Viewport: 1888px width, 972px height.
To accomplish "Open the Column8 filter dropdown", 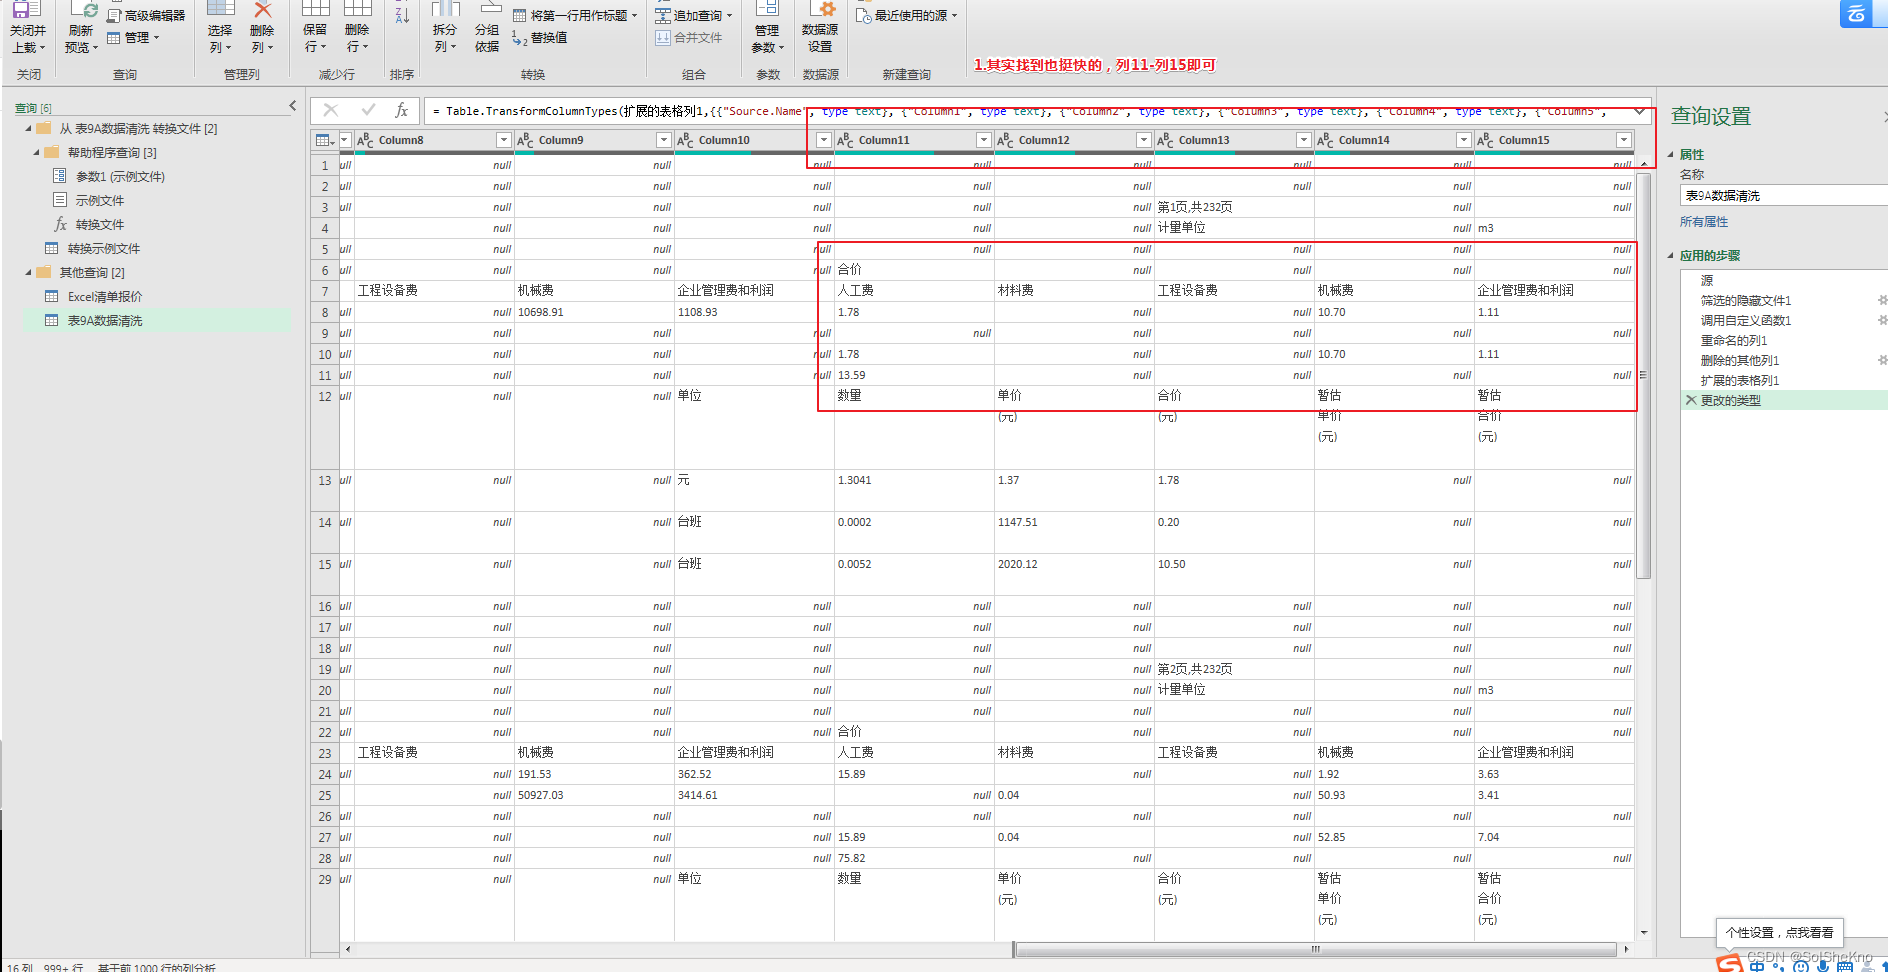I will tap(504, 140).
